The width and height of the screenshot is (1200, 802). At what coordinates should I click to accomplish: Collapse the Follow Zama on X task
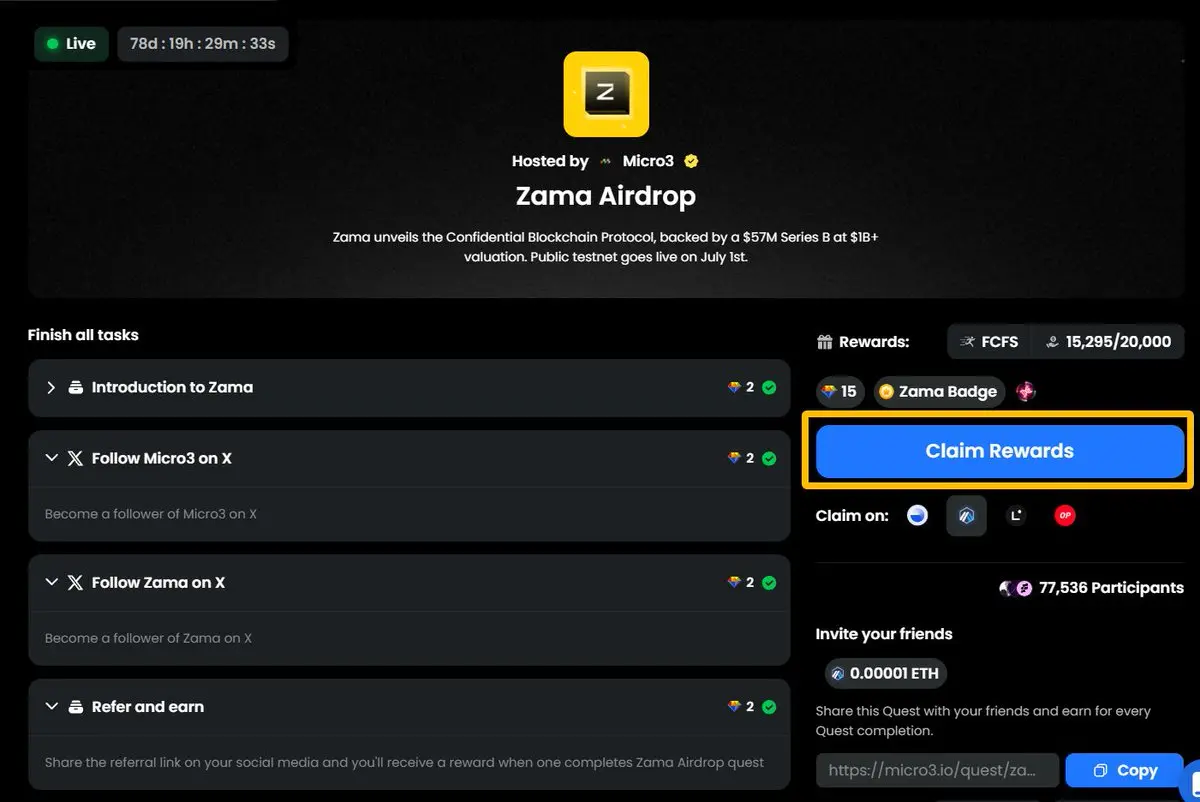(51, 582)
